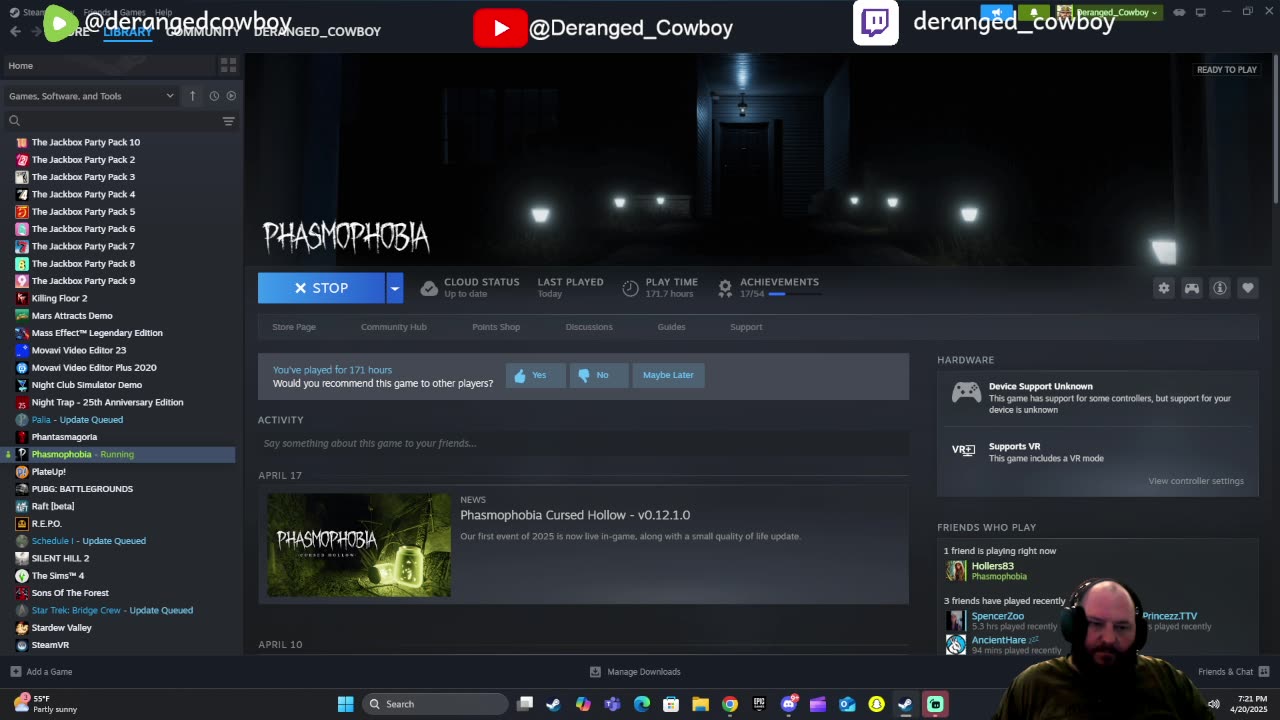Answer No to recommendation prompt
Image resolution: width=1280 pixels, height=720 pixels.
[x=598, y=375]
